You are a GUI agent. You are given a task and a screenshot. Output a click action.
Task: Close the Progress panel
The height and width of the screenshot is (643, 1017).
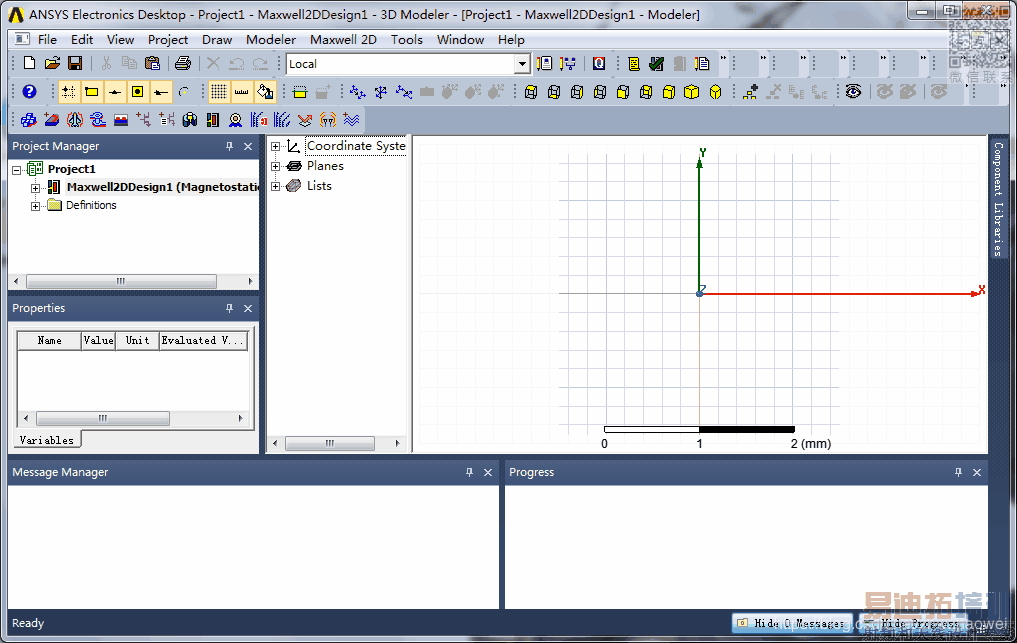coord(977,472)
